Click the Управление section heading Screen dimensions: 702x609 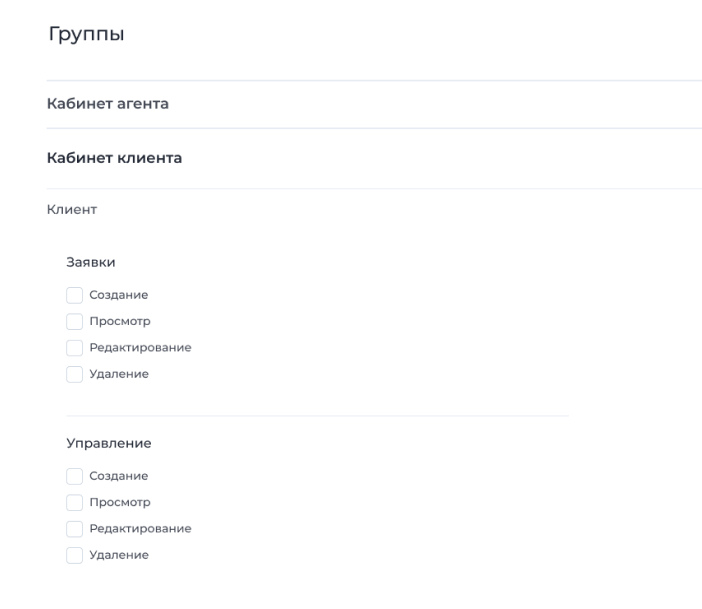109,443
